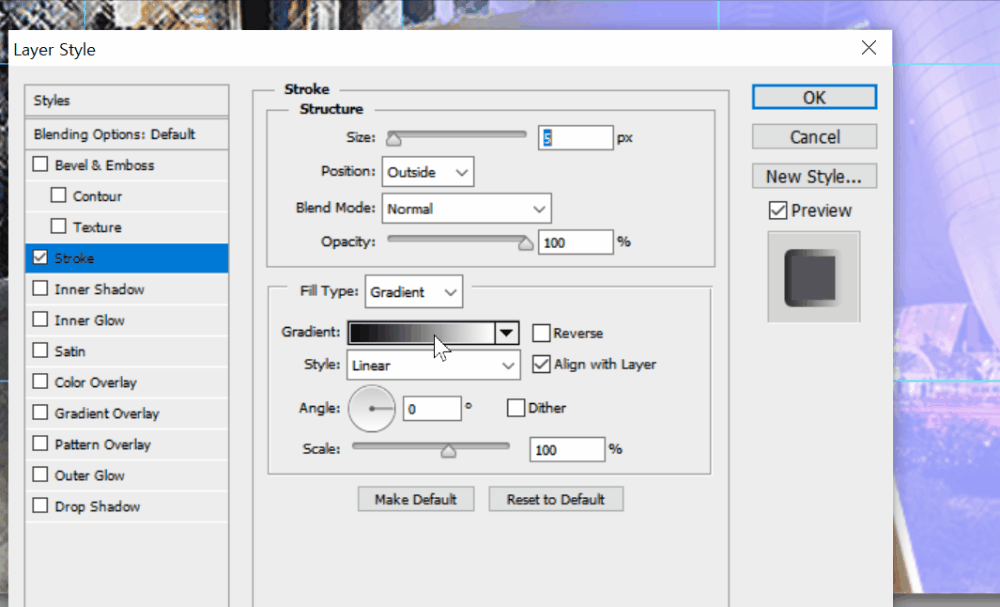Enable Inner Glow checkbox

point(40,319)
